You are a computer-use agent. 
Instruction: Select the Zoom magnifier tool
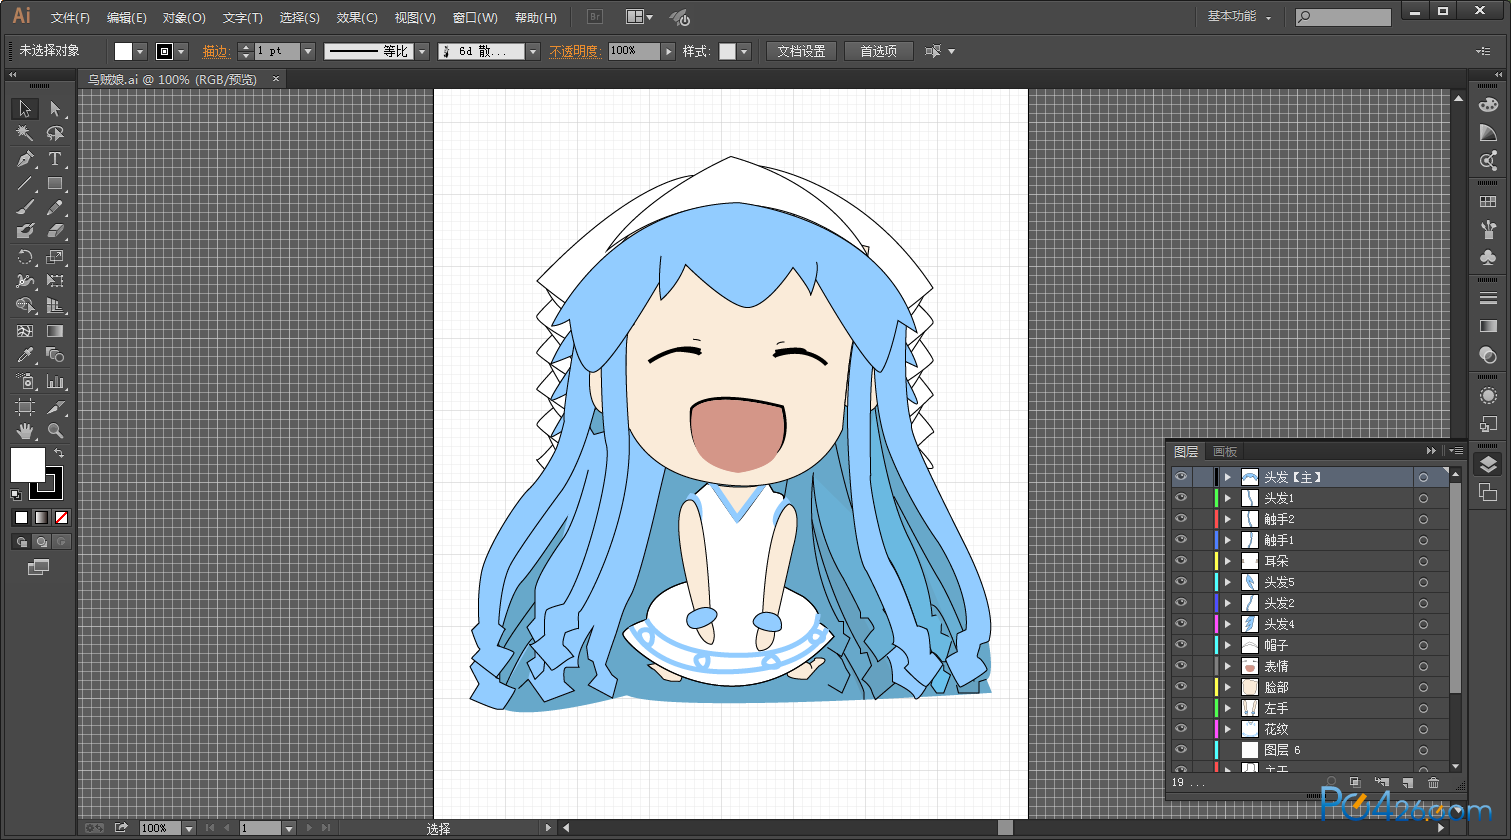click(55, 431)
